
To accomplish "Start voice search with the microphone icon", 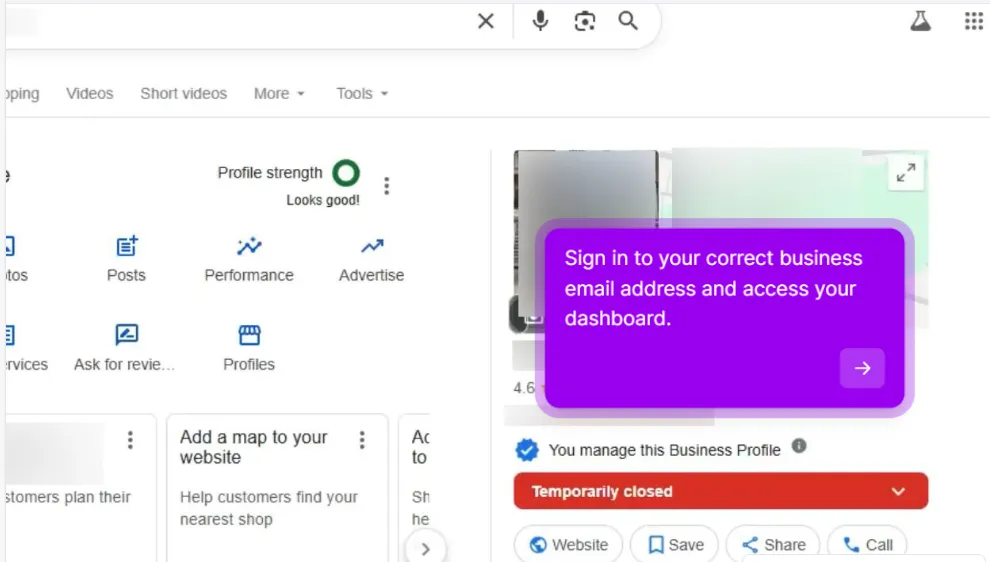I will click(x=540, y=21).
